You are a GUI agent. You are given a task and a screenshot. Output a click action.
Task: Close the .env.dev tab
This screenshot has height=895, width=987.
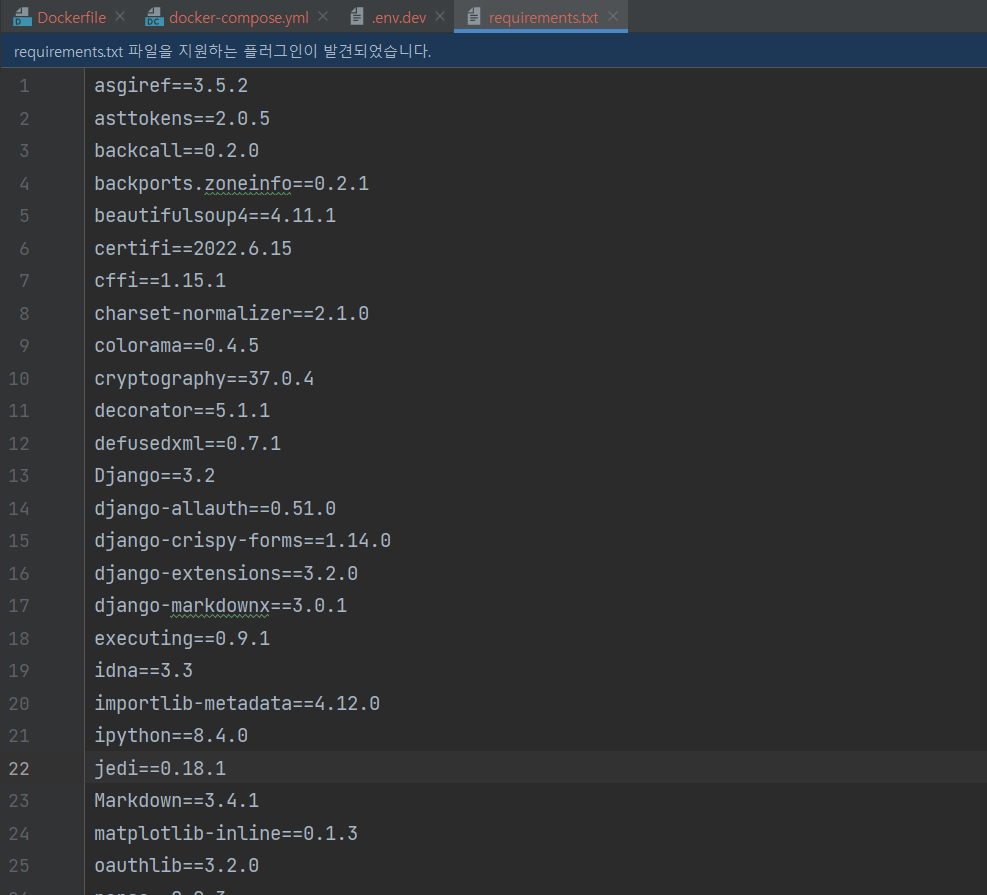(x=440, y=17)
